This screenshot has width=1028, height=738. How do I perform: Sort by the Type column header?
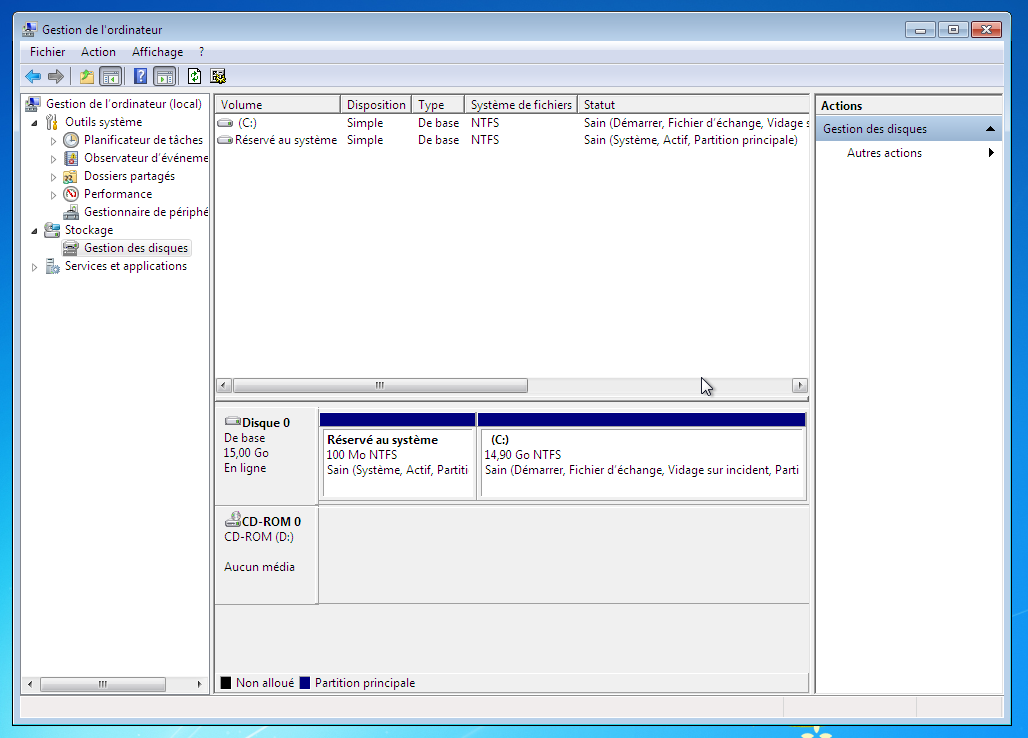pos(438,105)
